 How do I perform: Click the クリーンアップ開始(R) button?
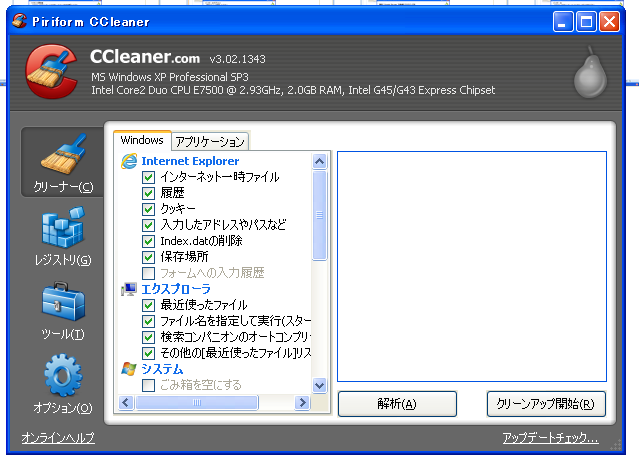pyautogui.click(x=546, y=404)
